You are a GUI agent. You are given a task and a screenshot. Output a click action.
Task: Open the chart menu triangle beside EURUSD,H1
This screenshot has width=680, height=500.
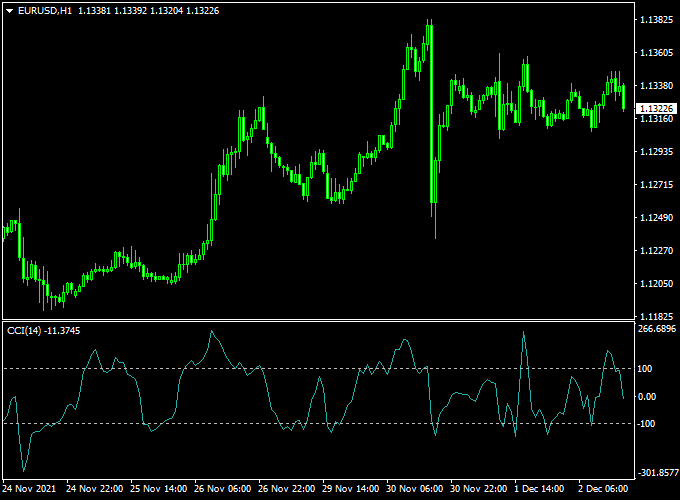10,11
